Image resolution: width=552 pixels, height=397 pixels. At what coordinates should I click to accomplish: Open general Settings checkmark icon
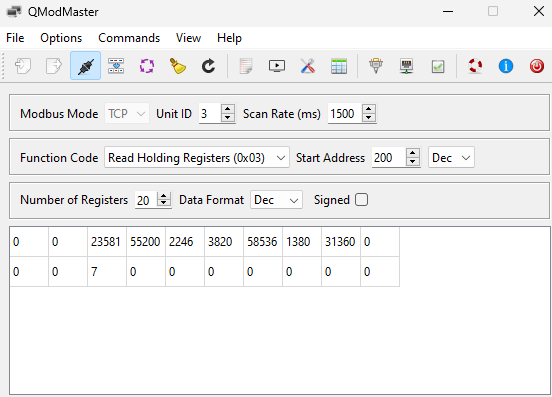[x=438, y=66]
